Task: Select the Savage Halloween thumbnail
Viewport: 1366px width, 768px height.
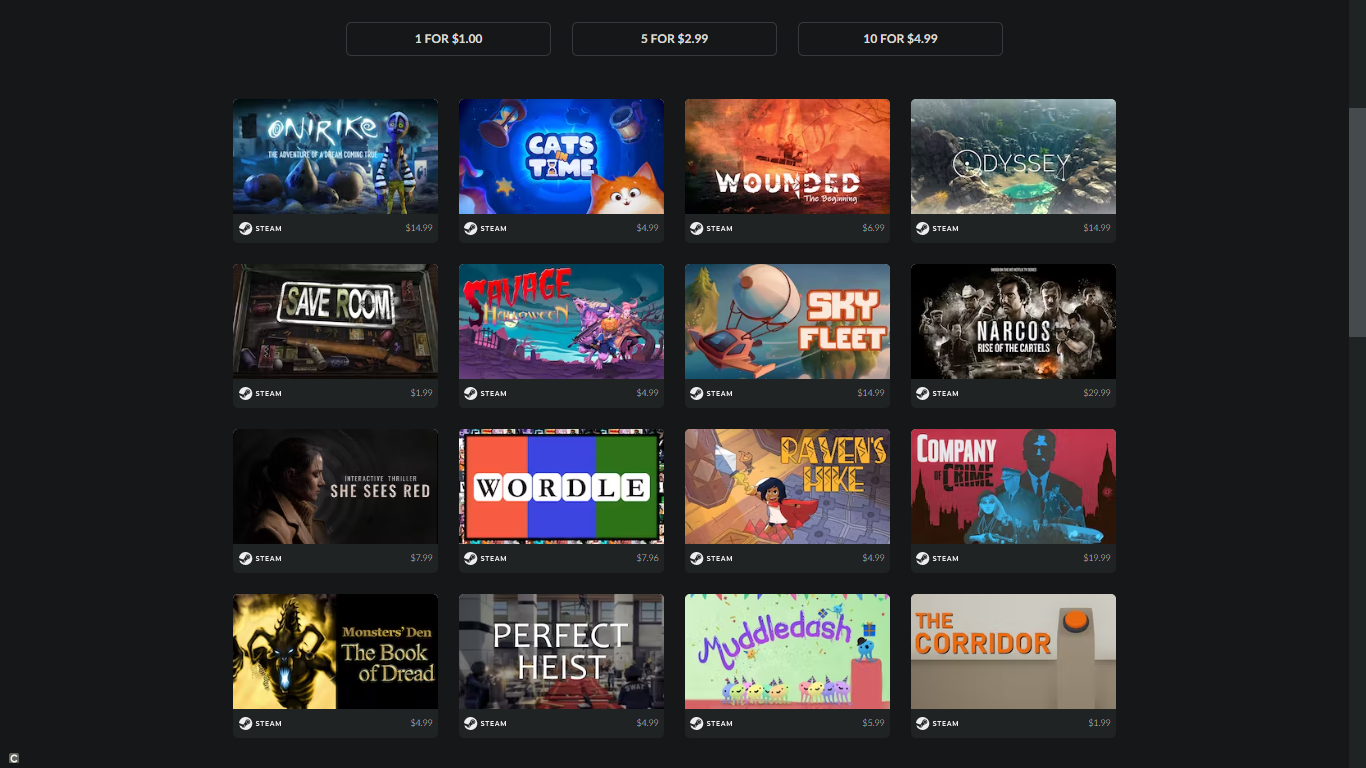Action: 561,321
